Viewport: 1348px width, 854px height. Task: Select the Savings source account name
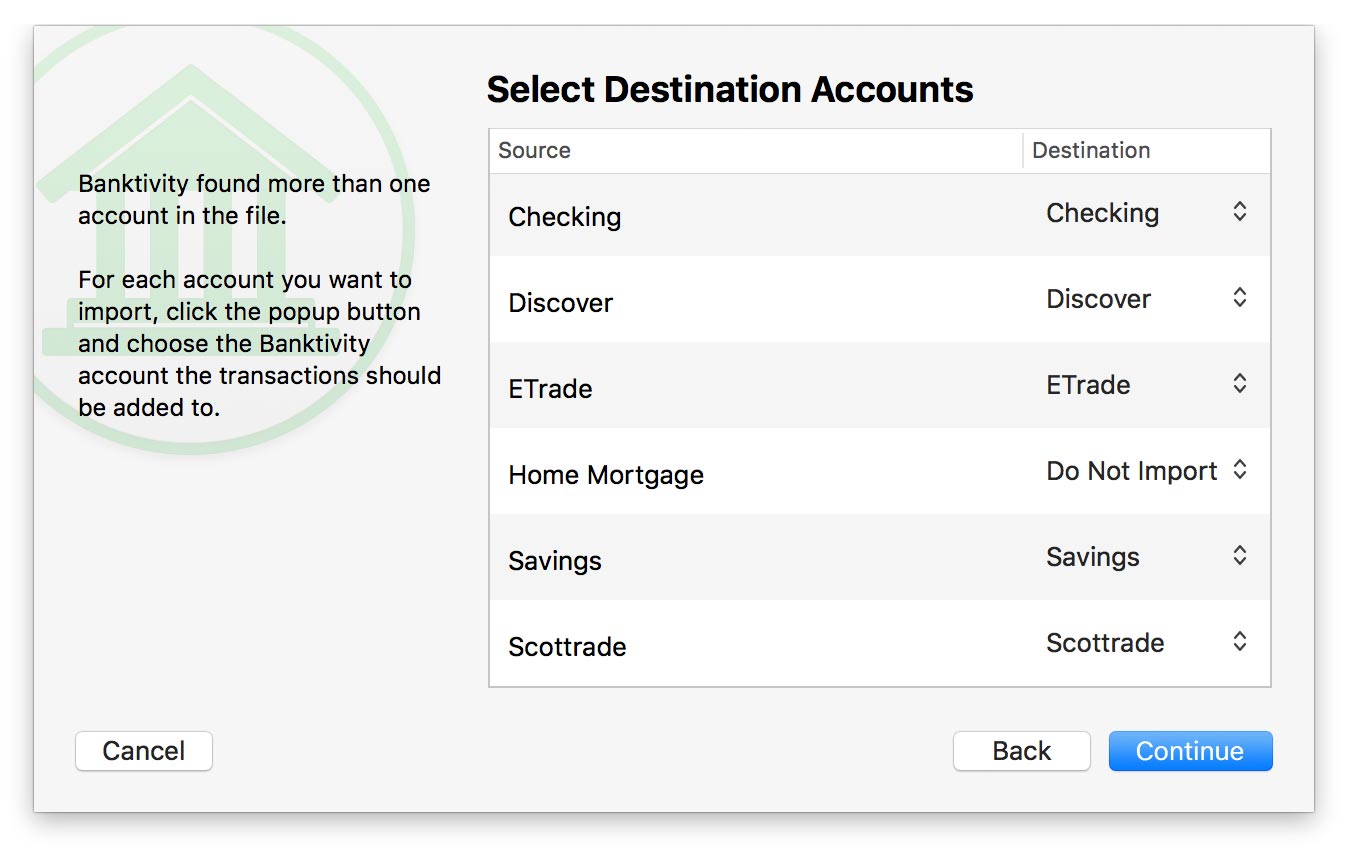(x=554, y=561)
